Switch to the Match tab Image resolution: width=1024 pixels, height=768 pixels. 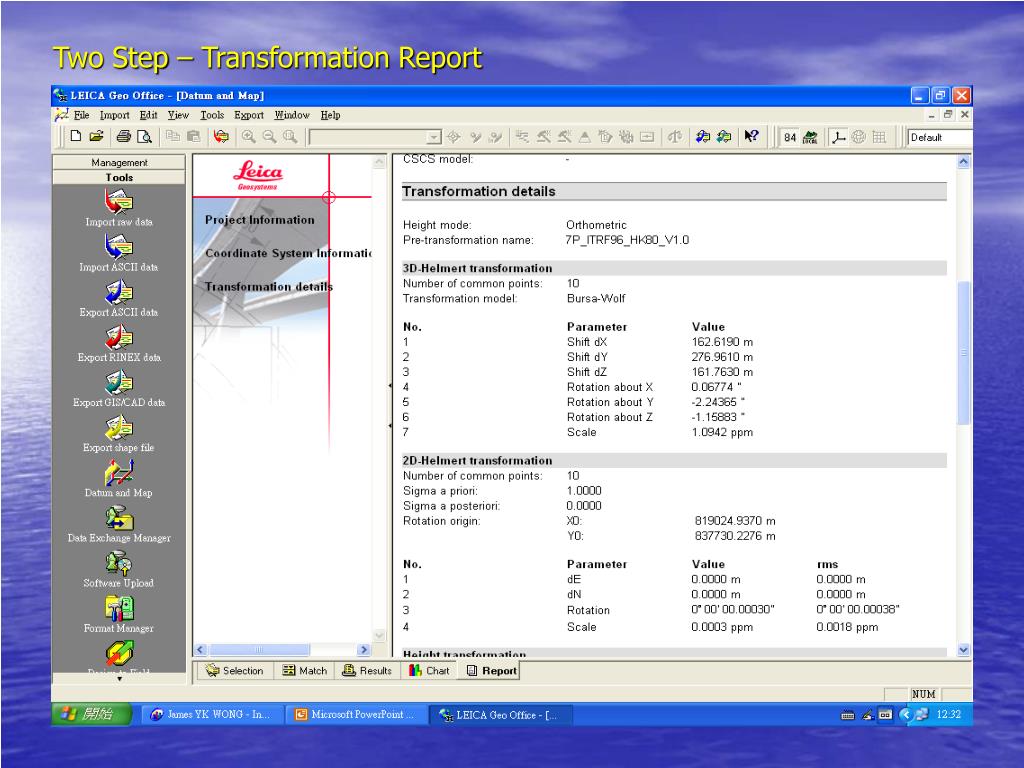[304, 671]
